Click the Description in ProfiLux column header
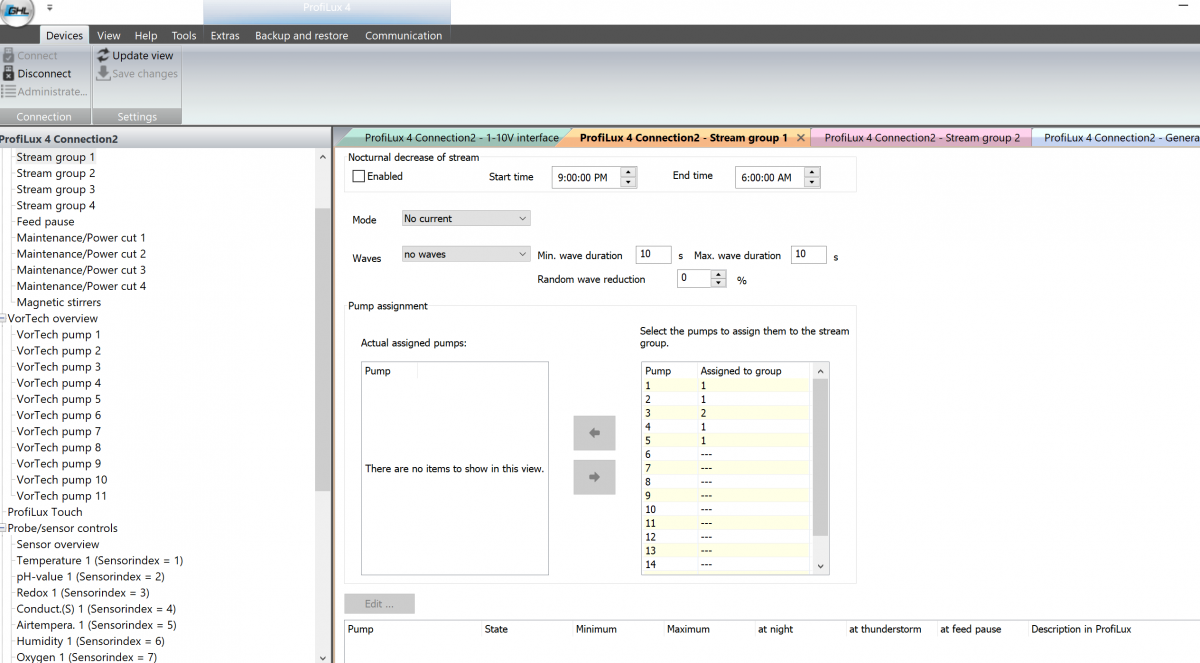 (1081, 629)
